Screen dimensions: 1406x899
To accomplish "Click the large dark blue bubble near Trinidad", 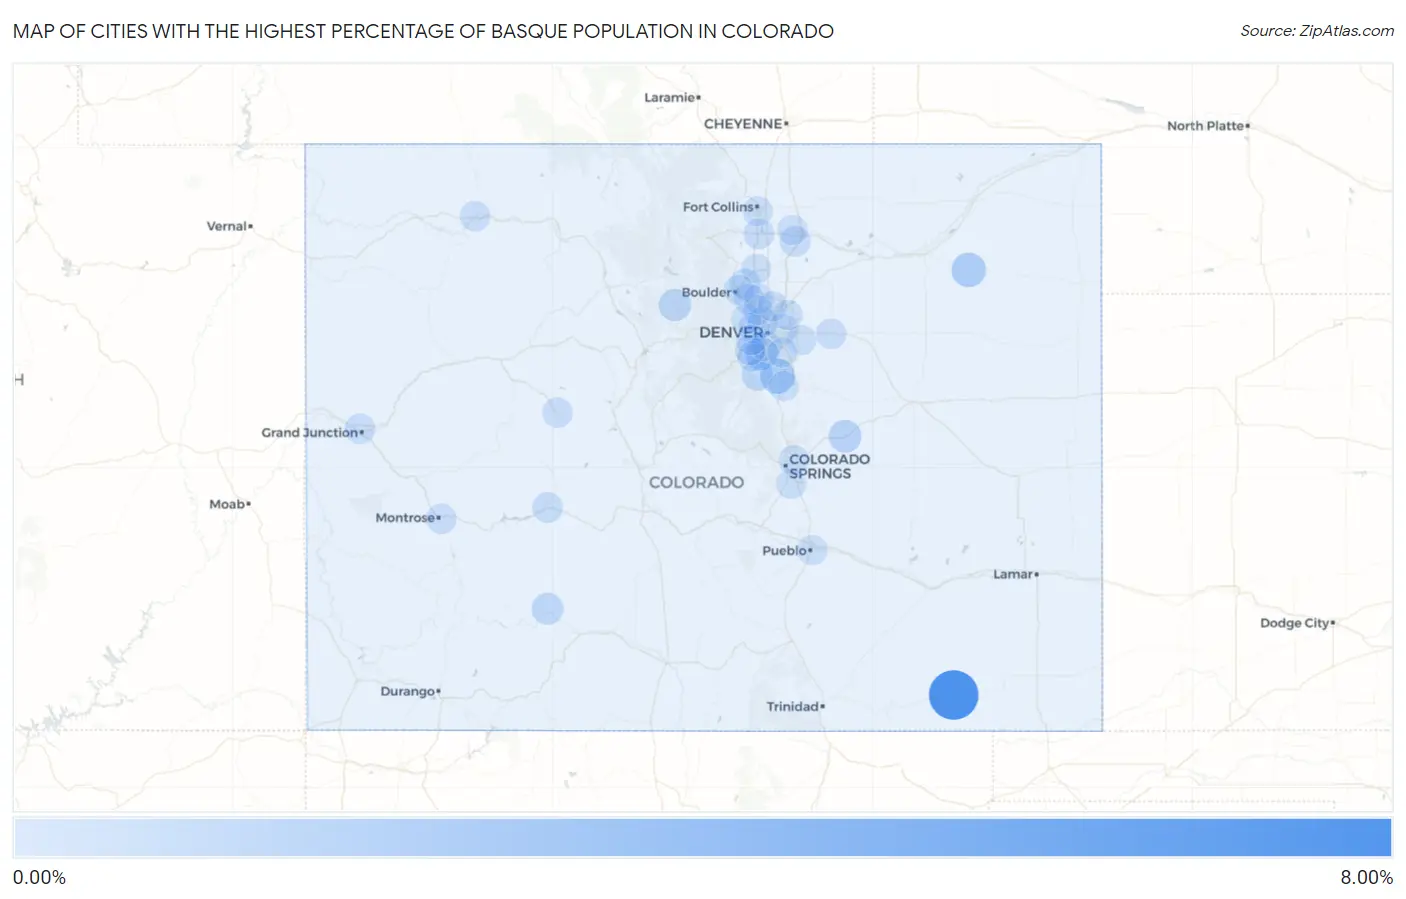I will point(953,695).
